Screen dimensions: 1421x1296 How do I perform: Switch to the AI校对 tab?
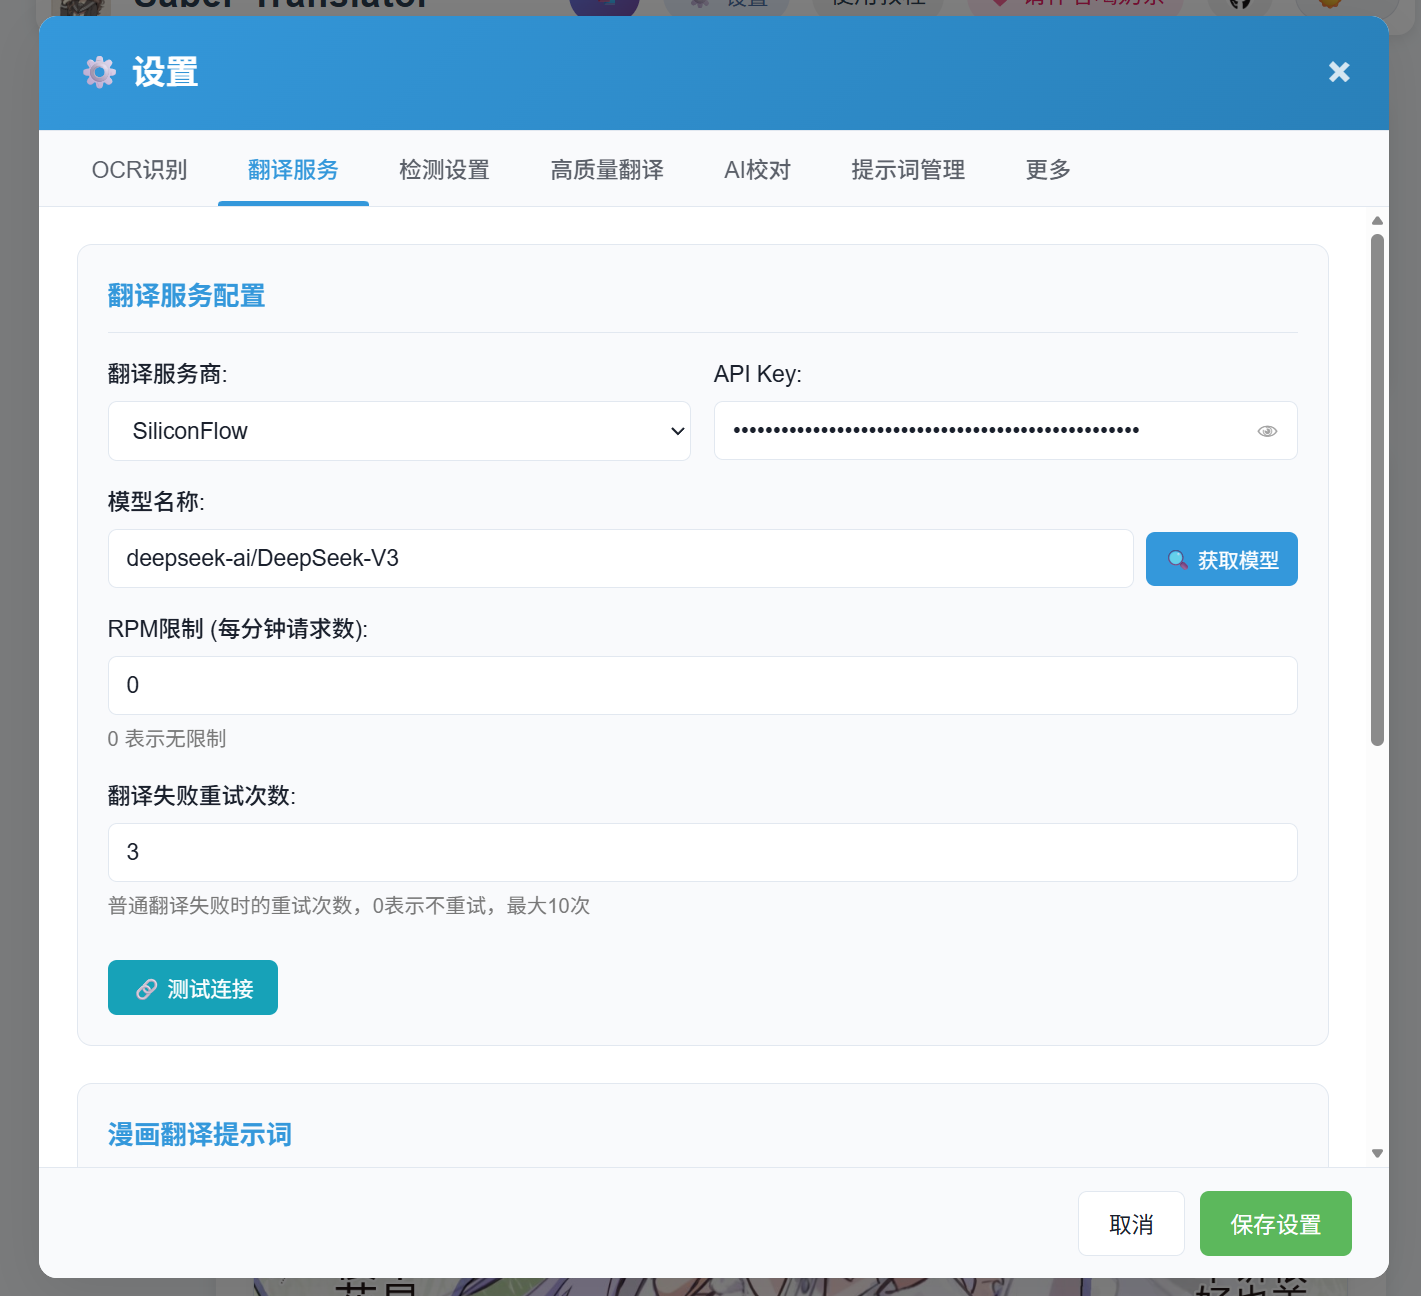[757, 170]
